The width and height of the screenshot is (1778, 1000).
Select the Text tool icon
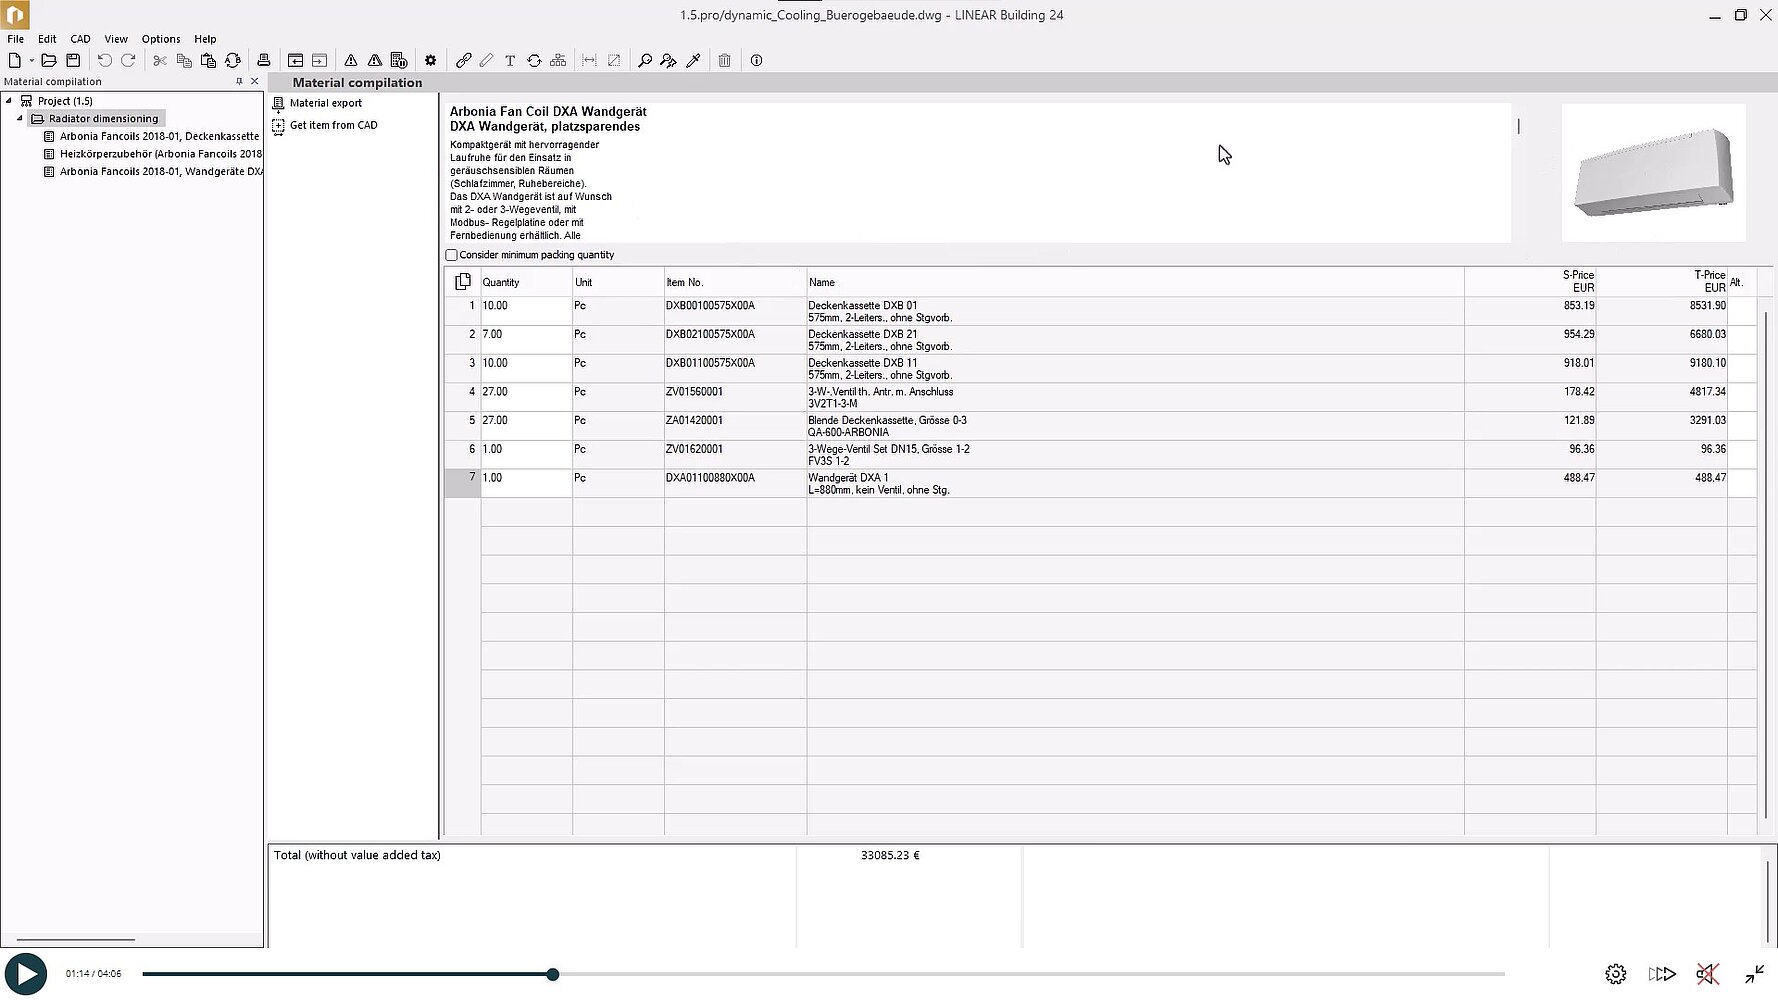point(510,61)
